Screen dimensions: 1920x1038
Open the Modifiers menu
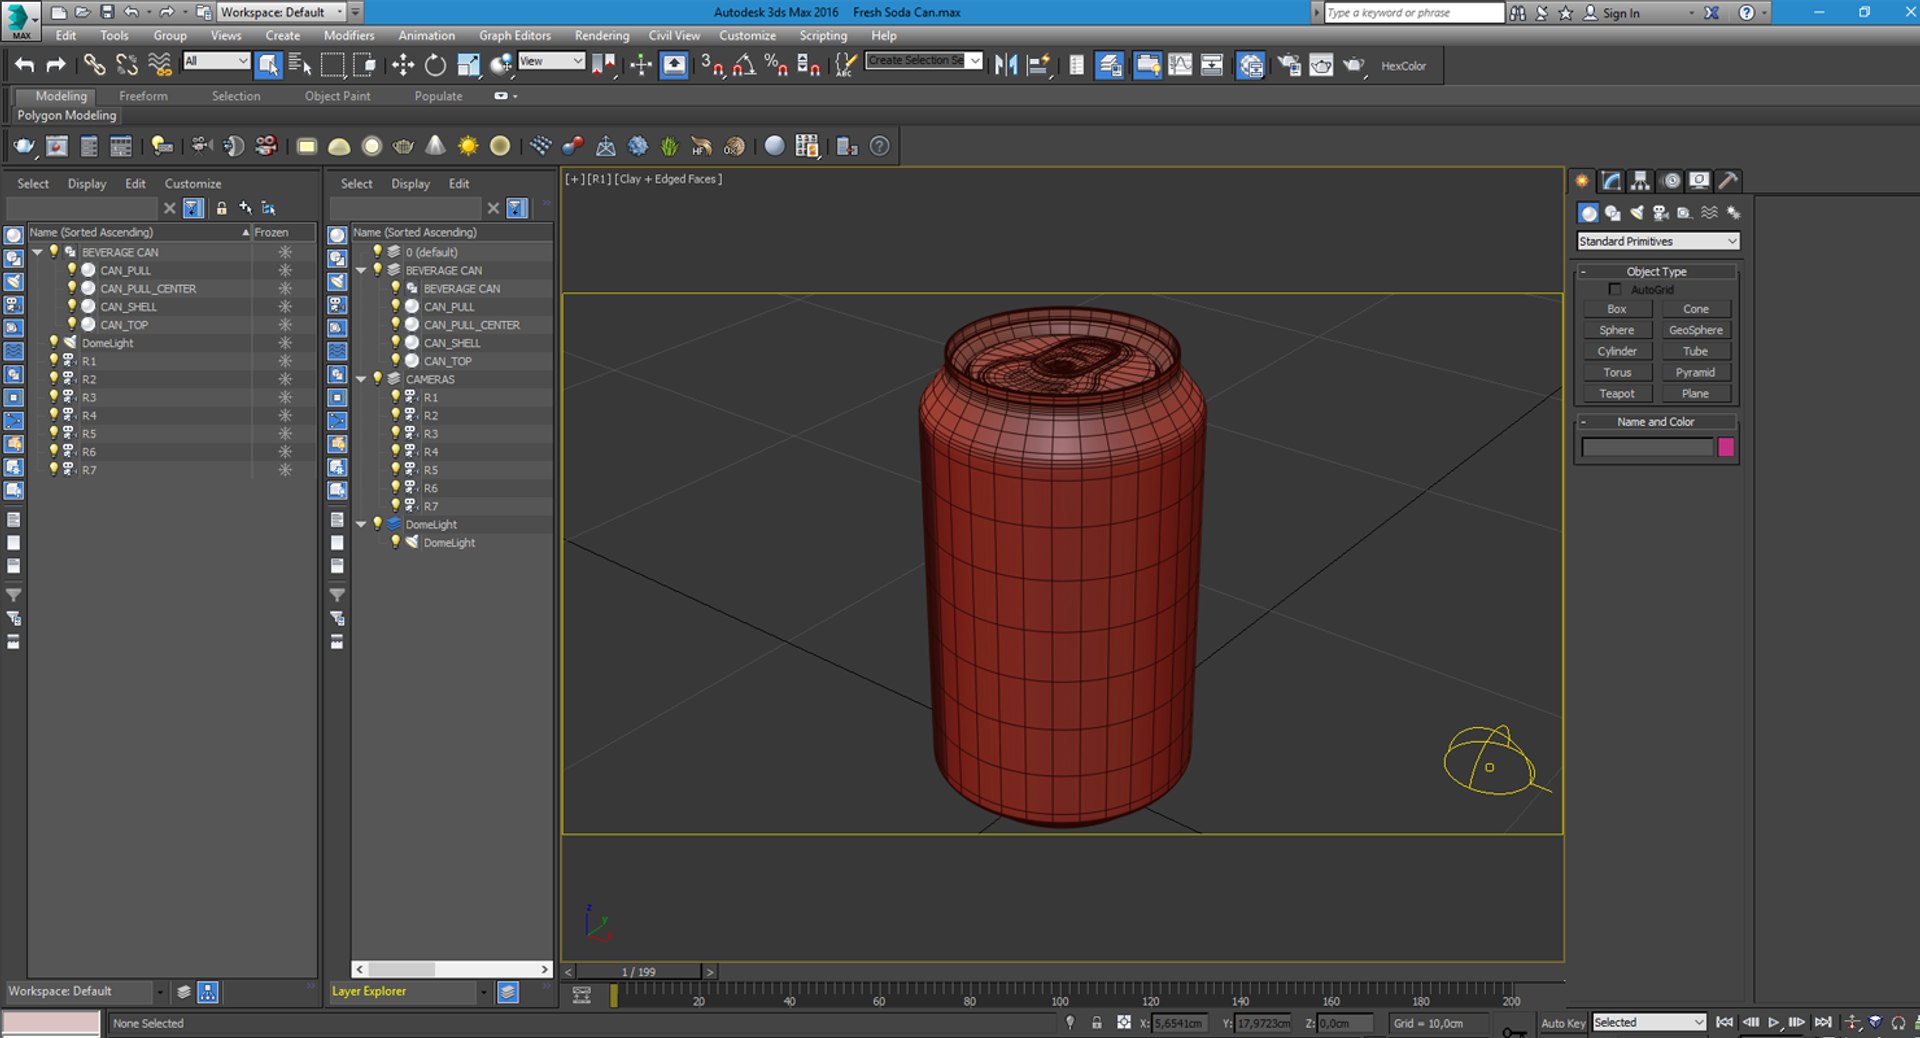coord(349,35)
